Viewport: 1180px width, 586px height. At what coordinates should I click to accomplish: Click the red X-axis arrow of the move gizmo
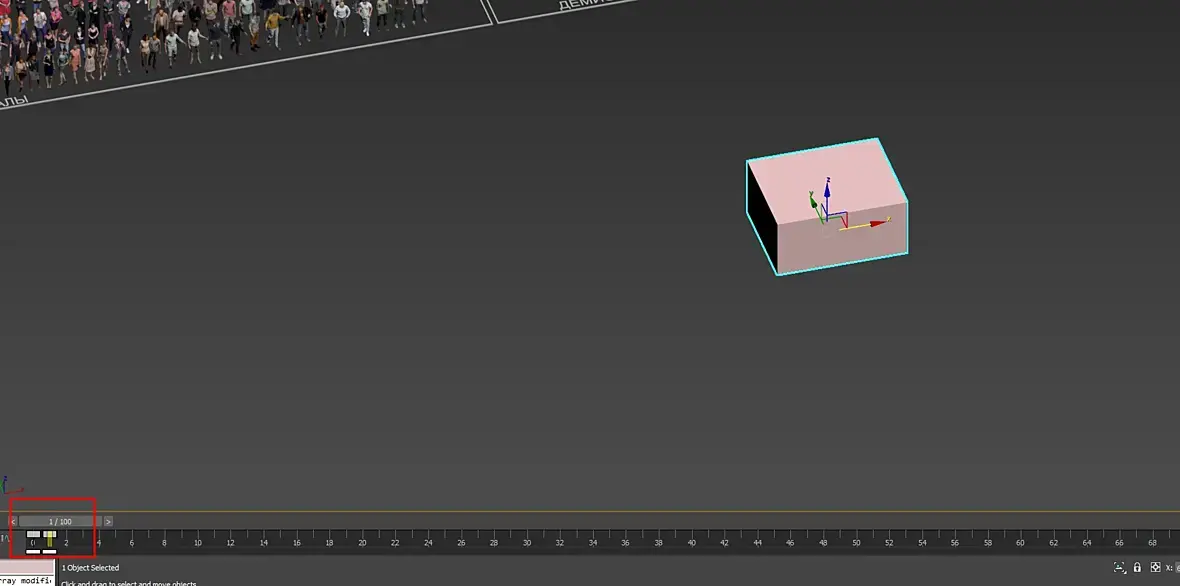point(877,223)
